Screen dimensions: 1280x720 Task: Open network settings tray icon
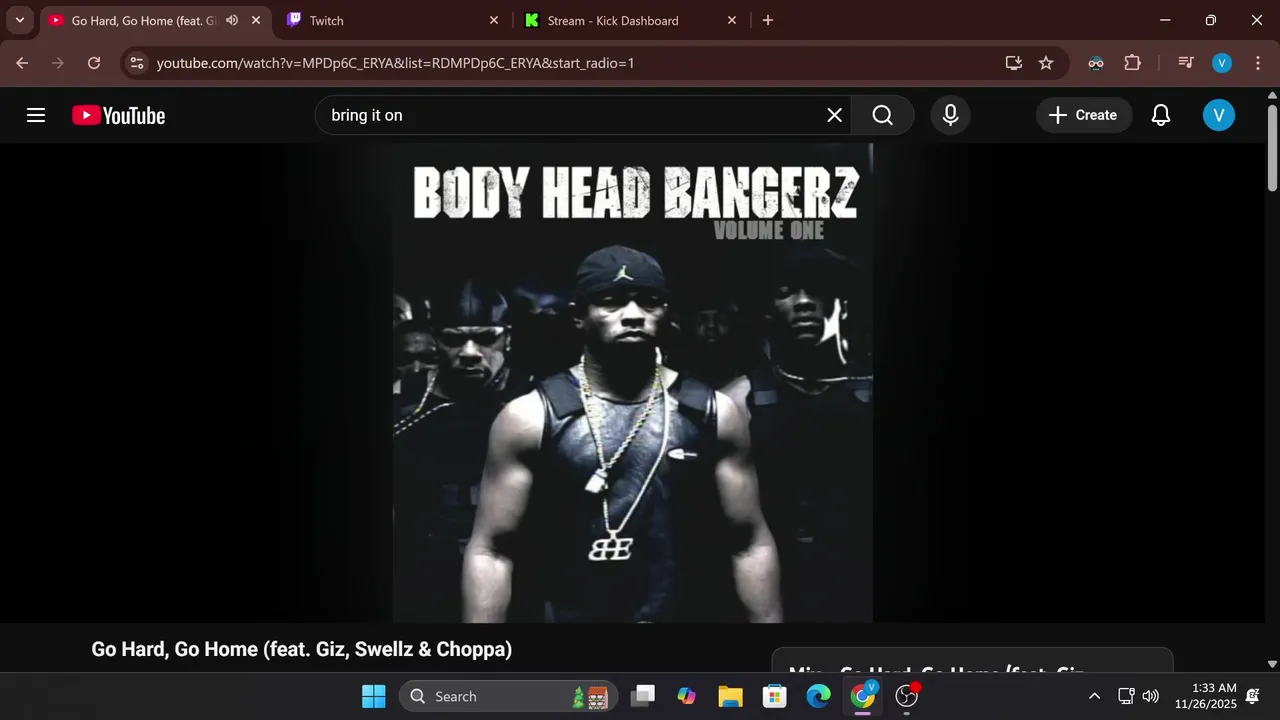click(x=1126, y=696)
